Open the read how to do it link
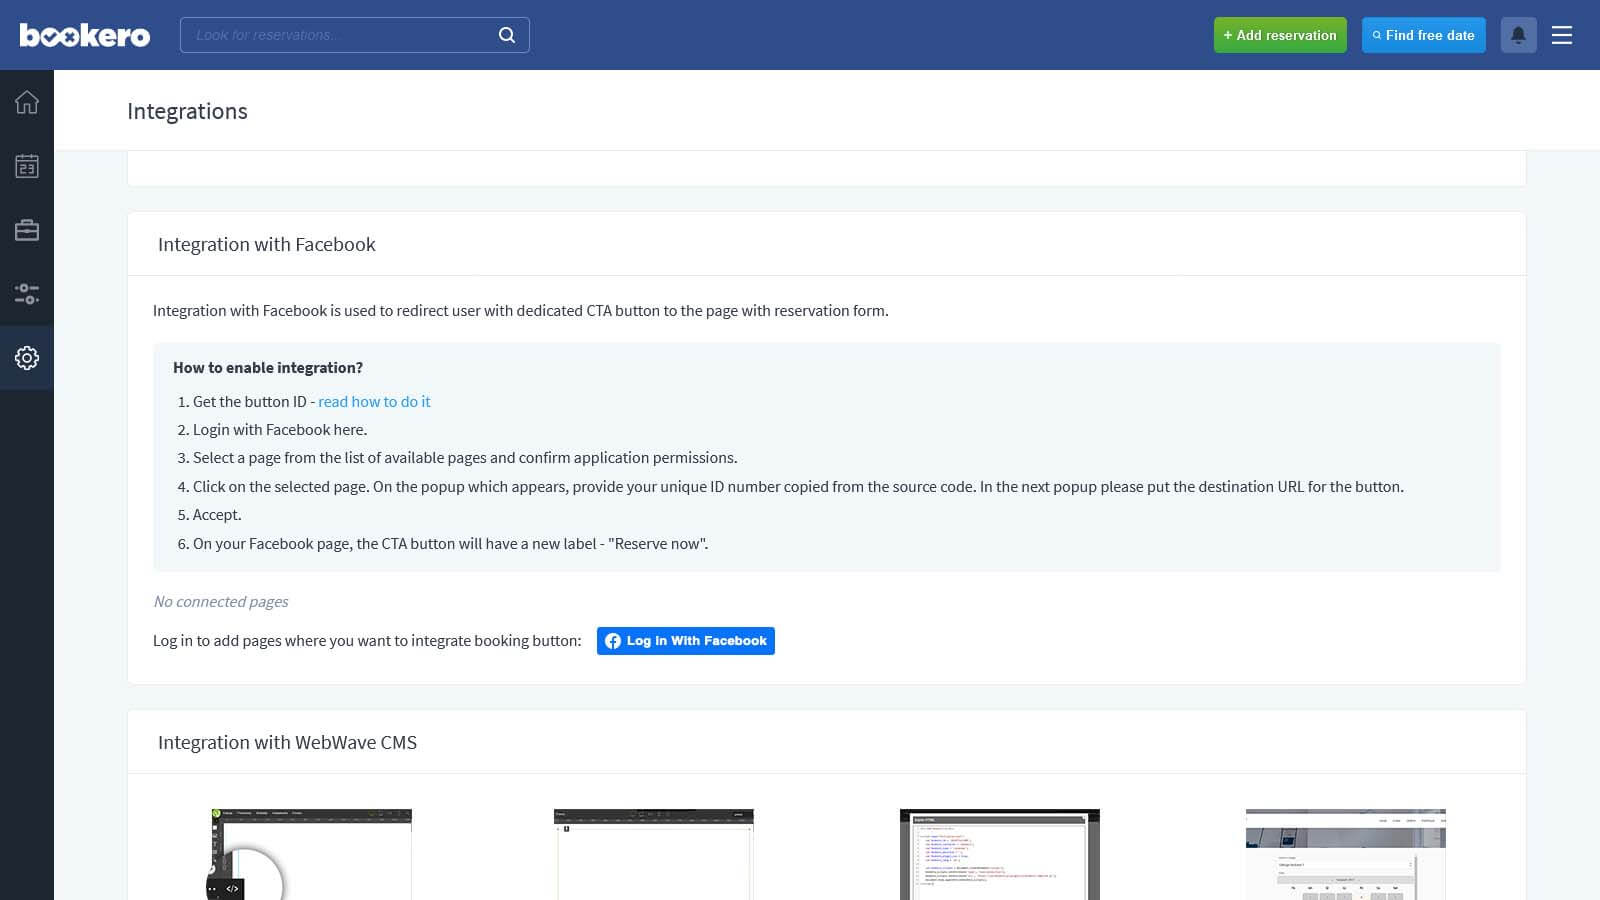Screen dimensions: 1600x900 [374, 401]
